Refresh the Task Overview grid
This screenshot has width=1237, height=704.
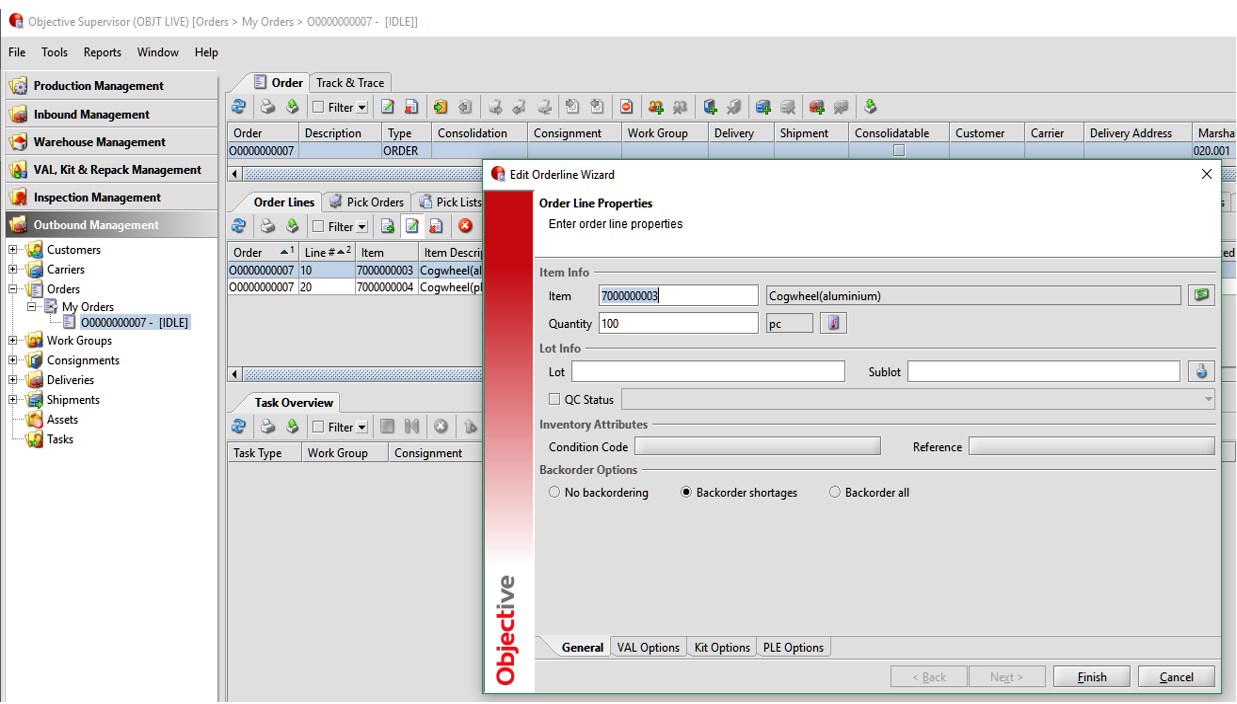(x=239, y=427)
